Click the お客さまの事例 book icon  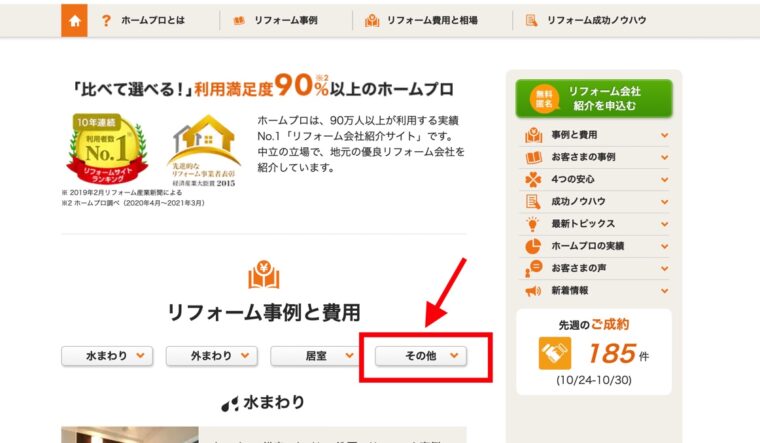tap(533, 158)
